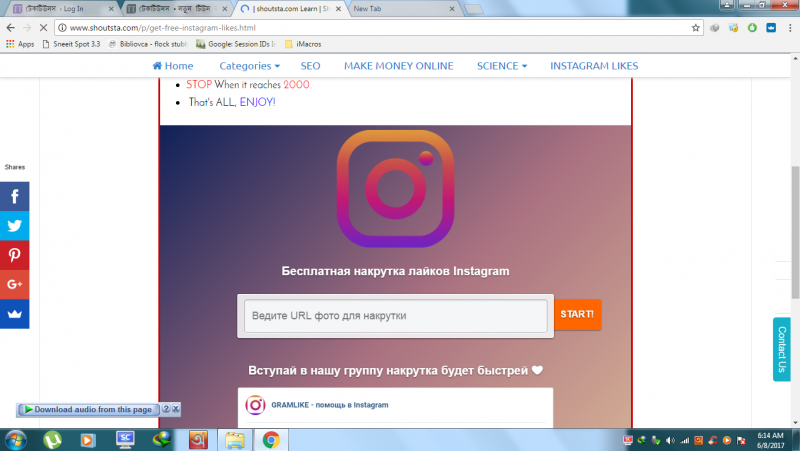Close the shoutsta.com tab
Image resolution: width=800 pixels, height=451 pixels.
point(338,9)
